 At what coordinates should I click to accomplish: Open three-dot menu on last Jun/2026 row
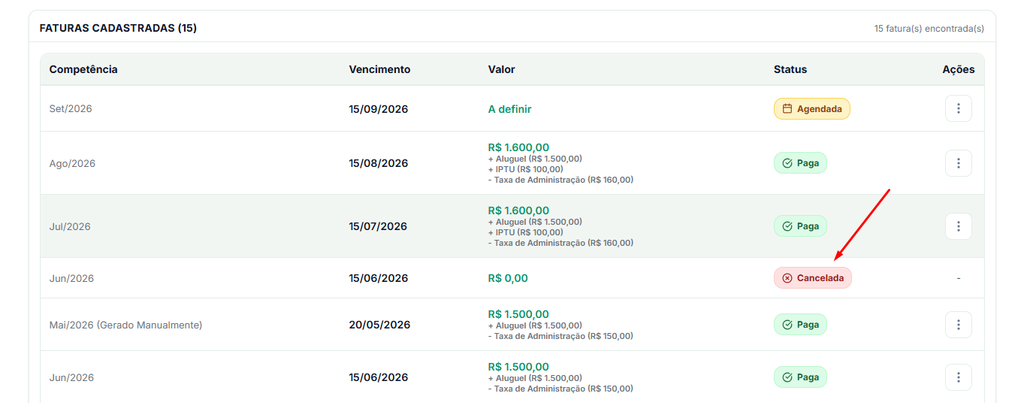(x=958, y=377)
